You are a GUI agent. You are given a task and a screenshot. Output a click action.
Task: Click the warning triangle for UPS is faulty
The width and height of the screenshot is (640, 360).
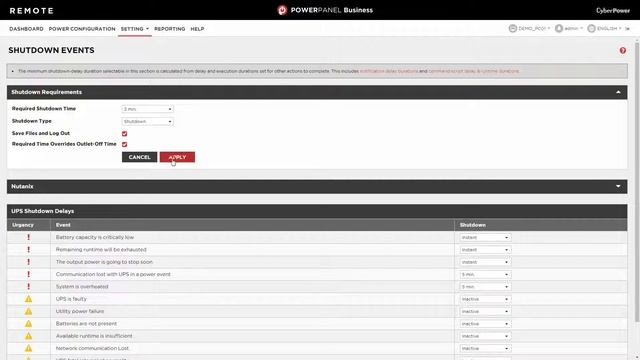pos(29,299)
